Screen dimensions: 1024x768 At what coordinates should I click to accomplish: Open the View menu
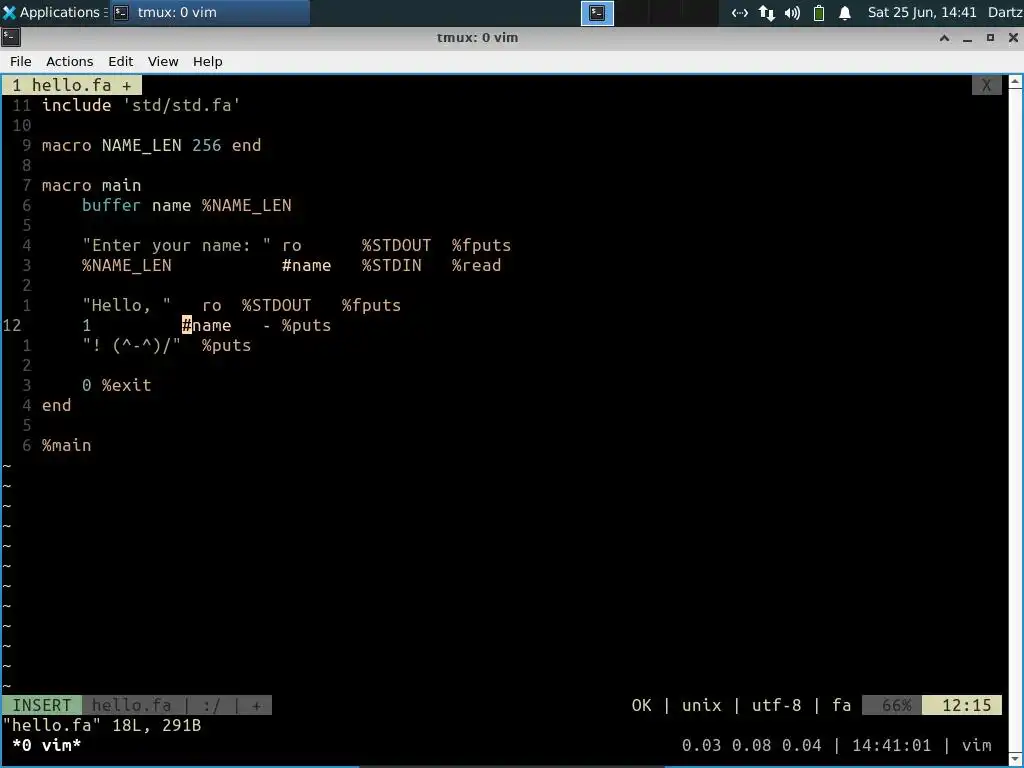coord(163,61)
